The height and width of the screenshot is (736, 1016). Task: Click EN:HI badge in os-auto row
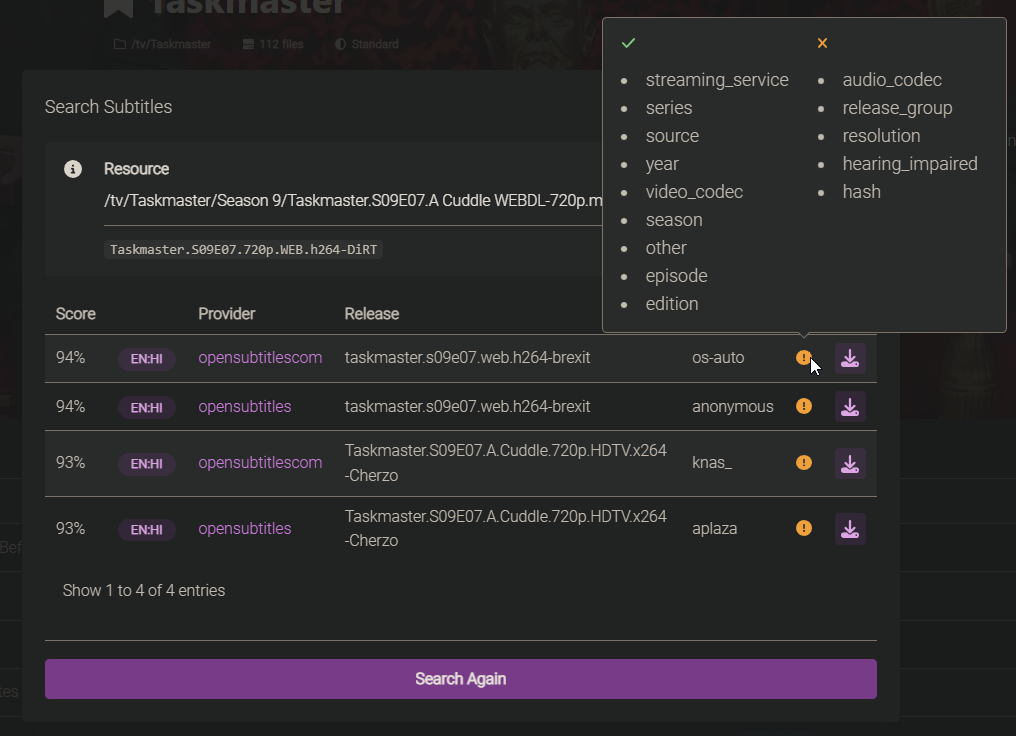pos(146,359)
